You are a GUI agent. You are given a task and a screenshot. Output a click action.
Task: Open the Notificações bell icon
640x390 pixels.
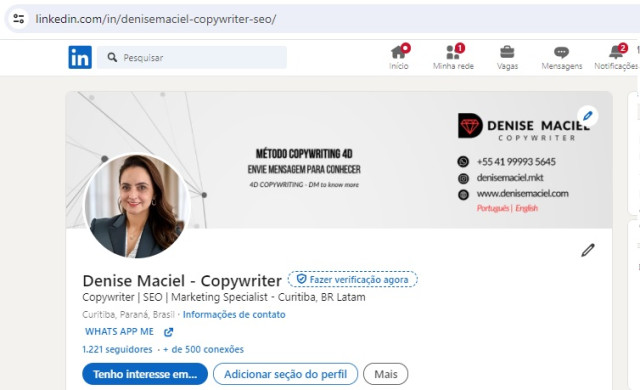point(616,52)
